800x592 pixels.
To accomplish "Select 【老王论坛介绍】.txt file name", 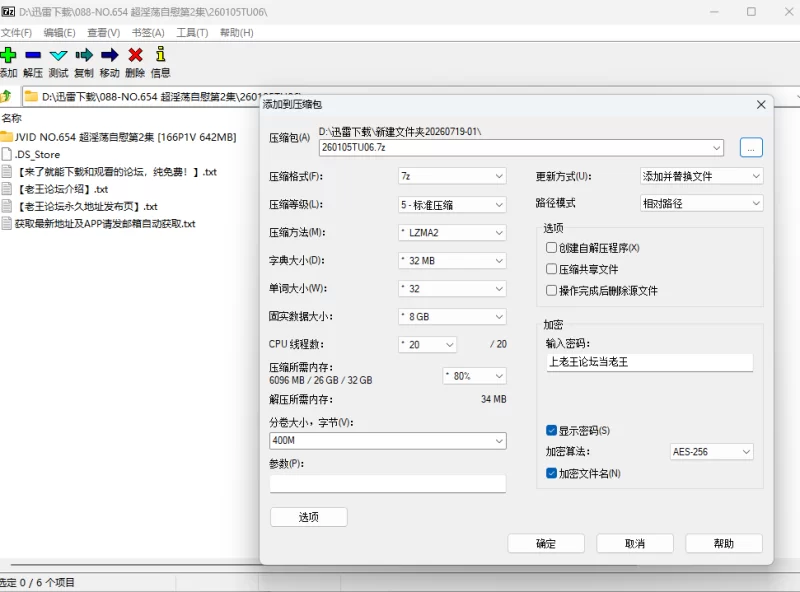I will [62, 189].
